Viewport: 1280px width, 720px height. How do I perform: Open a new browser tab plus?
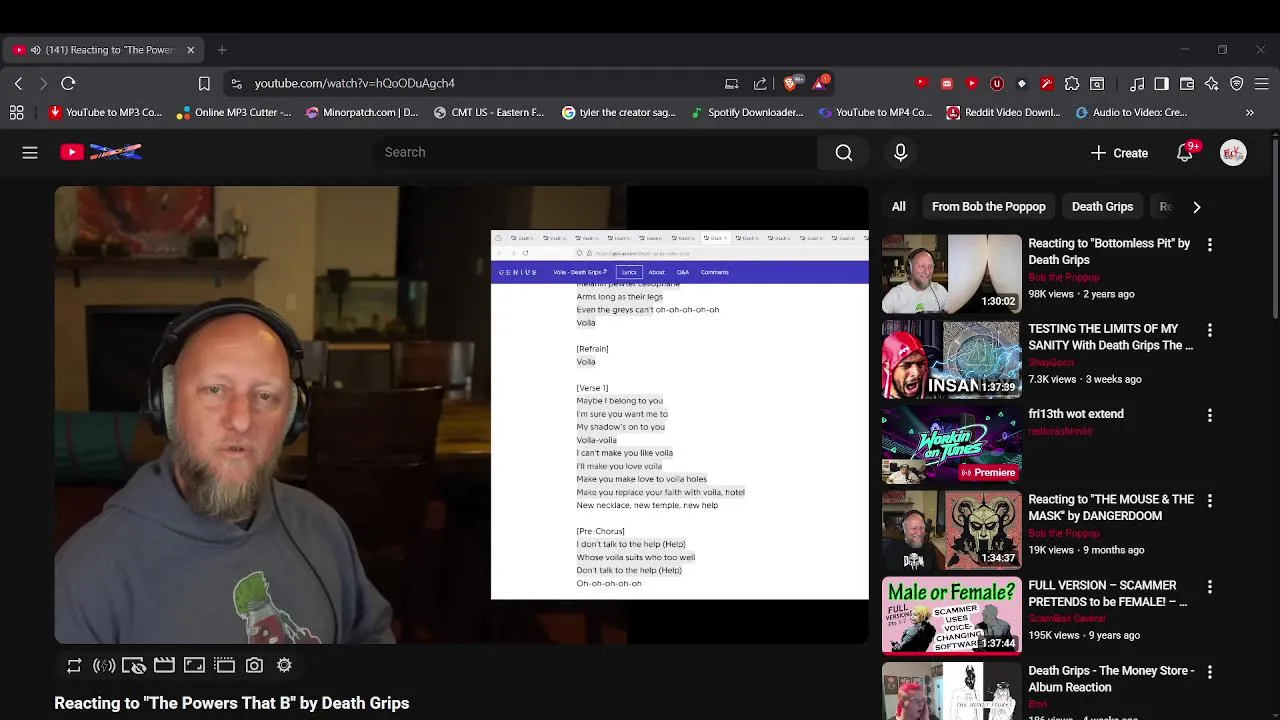pos(222,50)
